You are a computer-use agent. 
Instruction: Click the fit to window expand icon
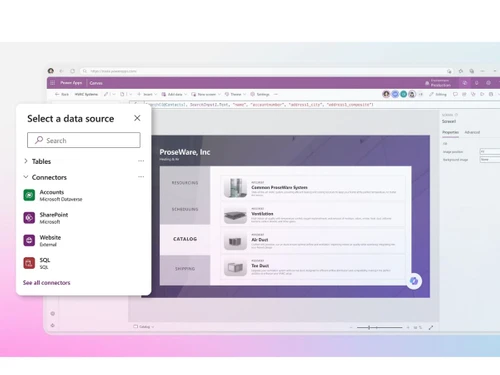(431, 328)
